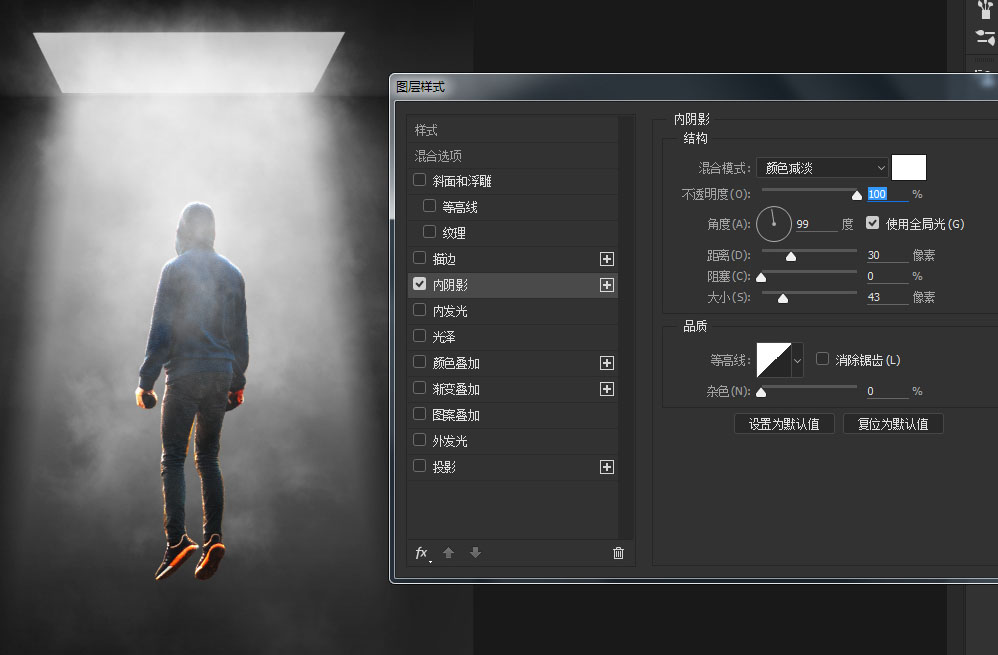Screen dimensions: 998x655
Task: Open 光泽 settings row
Action: tap(512, 337)
